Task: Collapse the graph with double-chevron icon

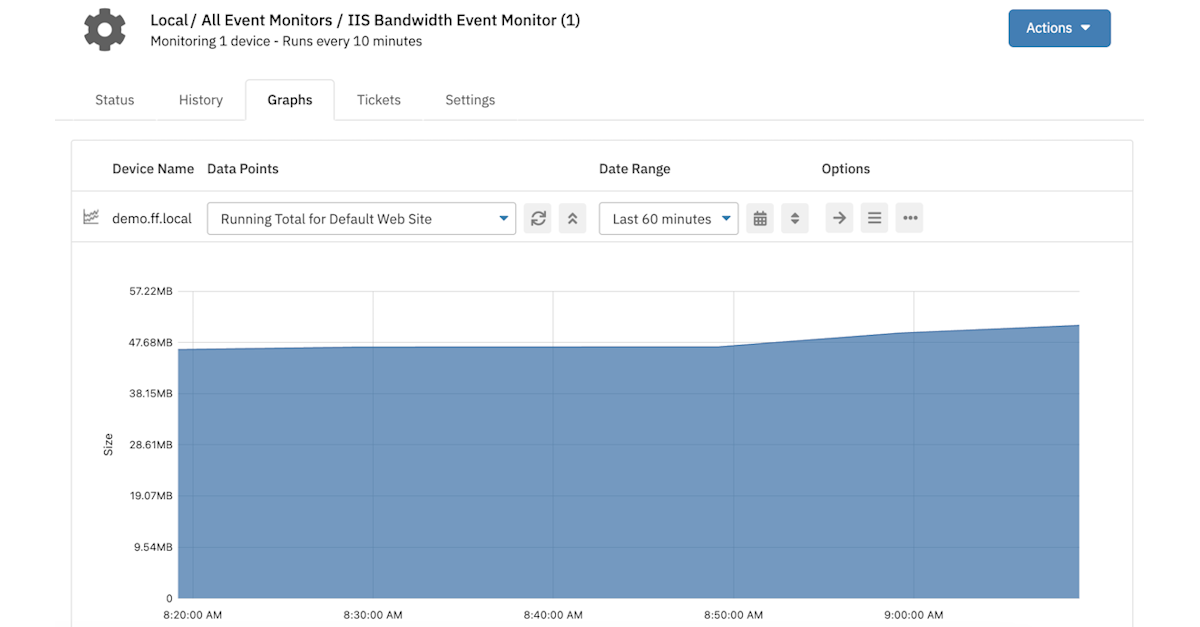Action: coord(572,218)
